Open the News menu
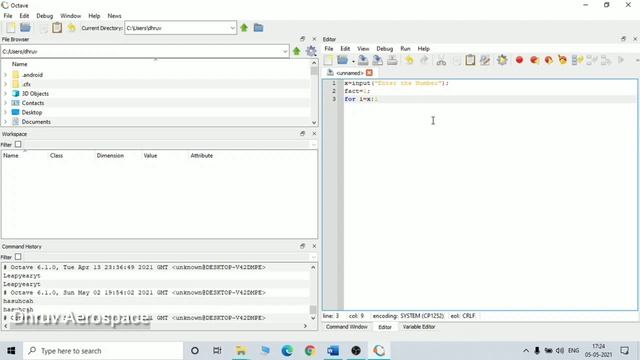This screenshot has height=360, width=640. pyautogui.click(x=114, y=16)
